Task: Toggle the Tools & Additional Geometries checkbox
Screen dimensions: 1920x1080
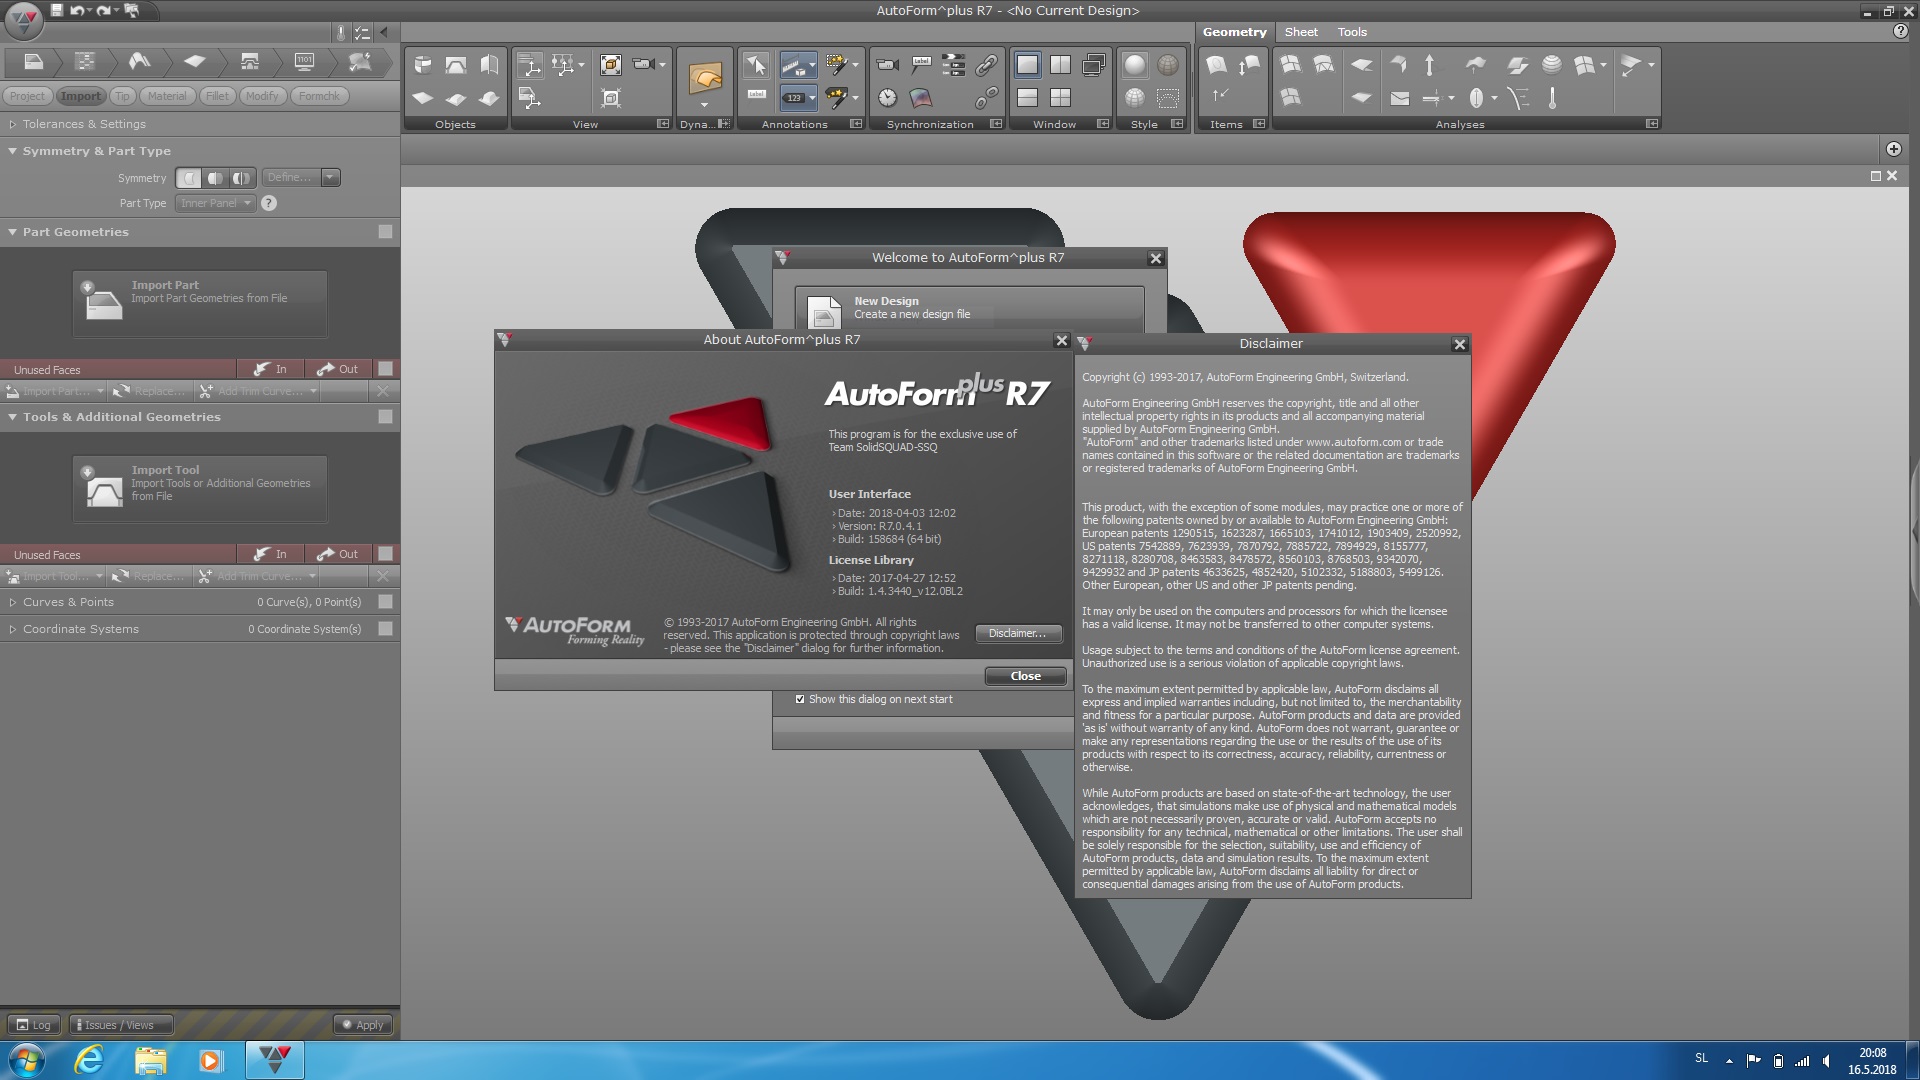Action: point(385,417)
